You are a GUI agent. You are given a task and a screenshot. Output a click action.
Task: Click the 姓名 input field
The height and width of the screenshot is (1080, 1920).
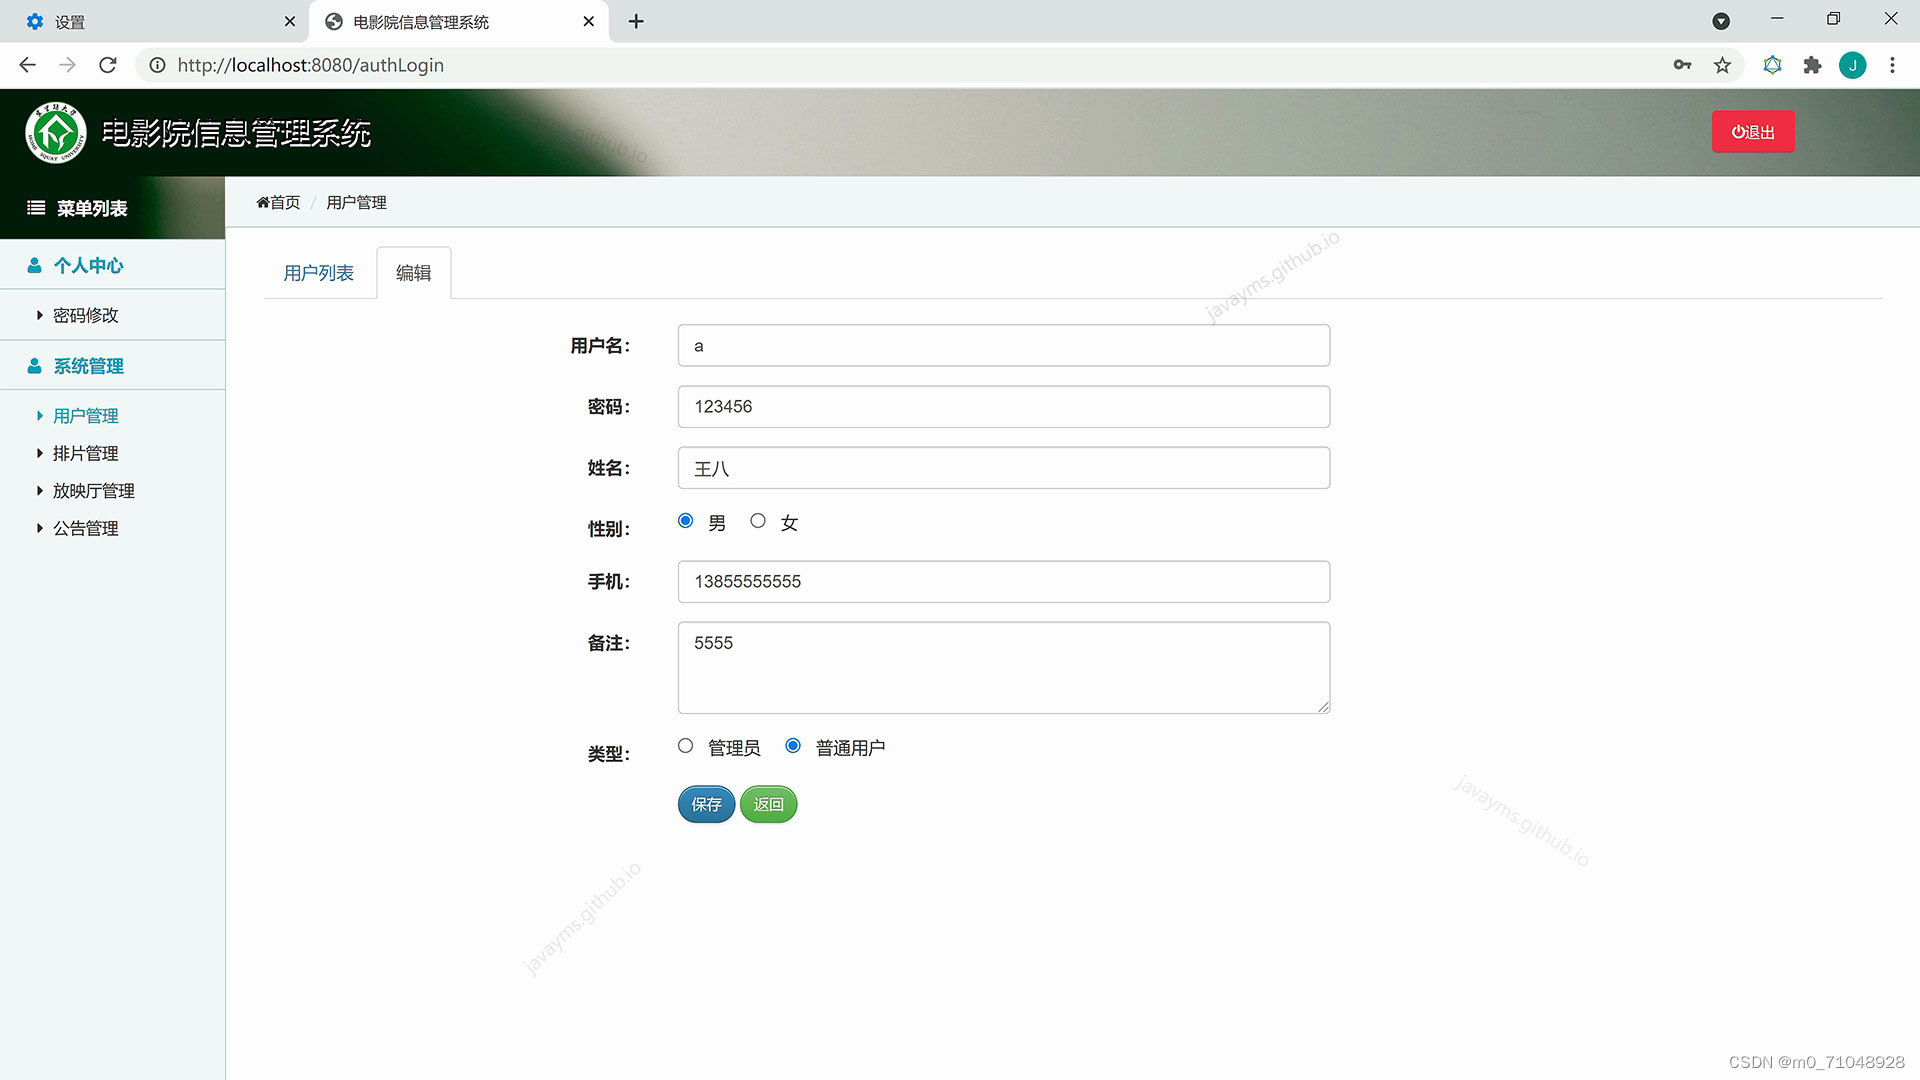click(x=1004, y=468)
